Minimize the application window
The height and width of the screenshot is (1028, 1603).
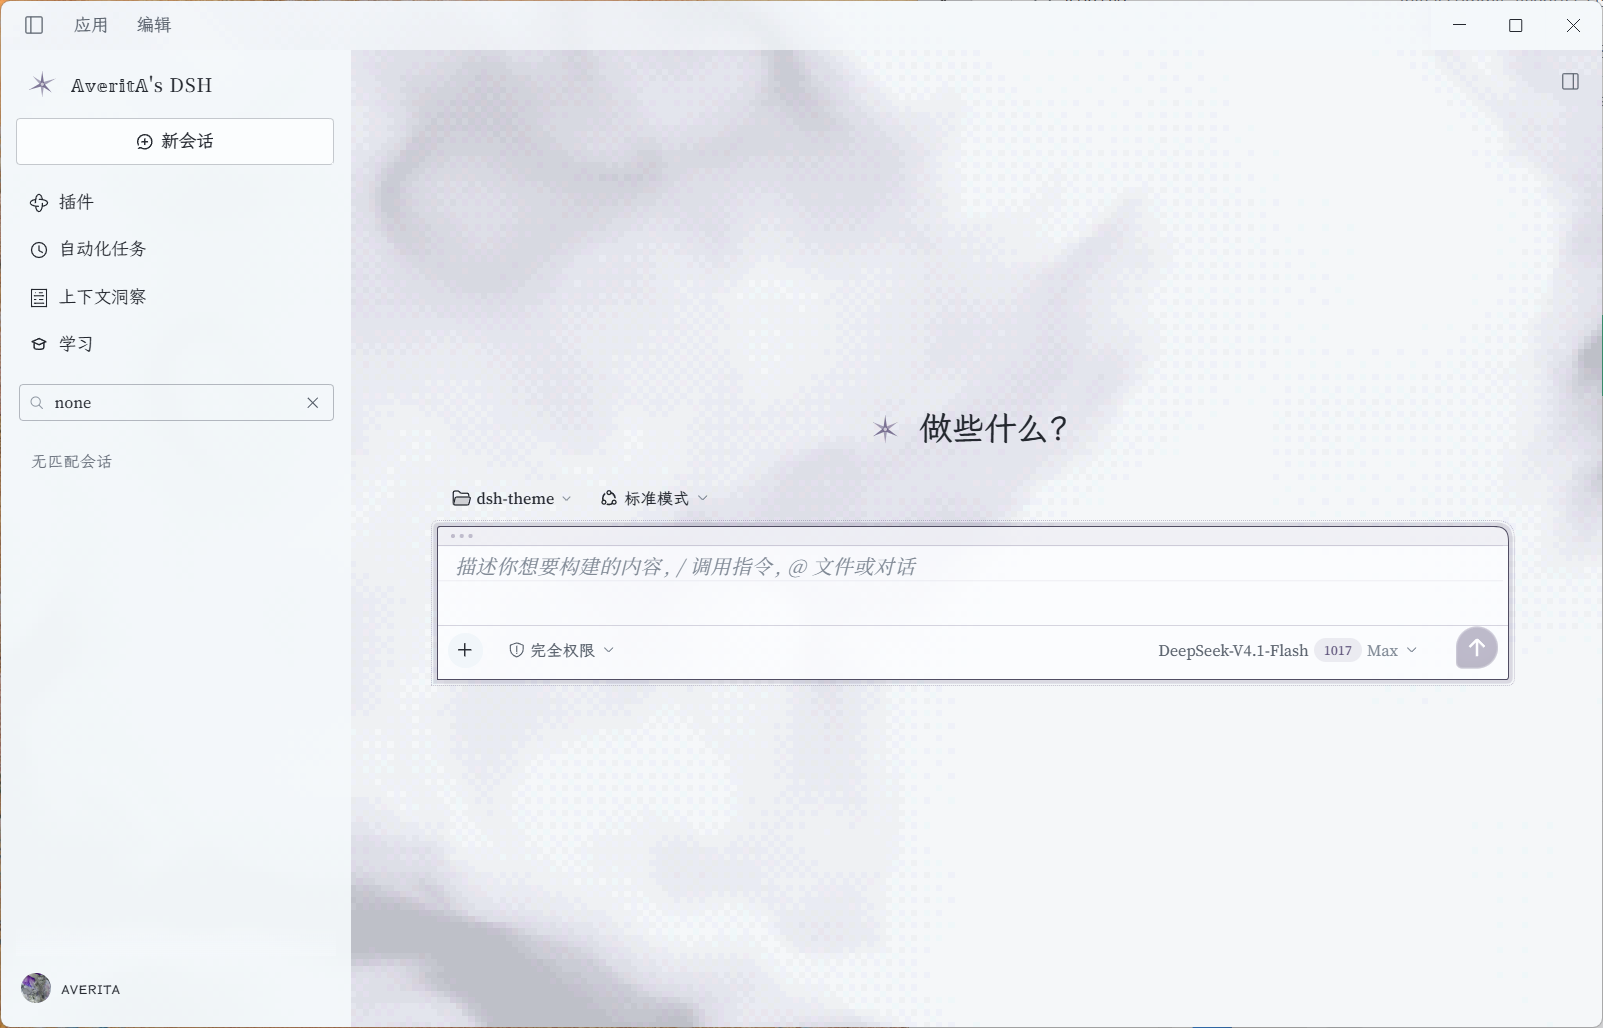pos(1460,25)
